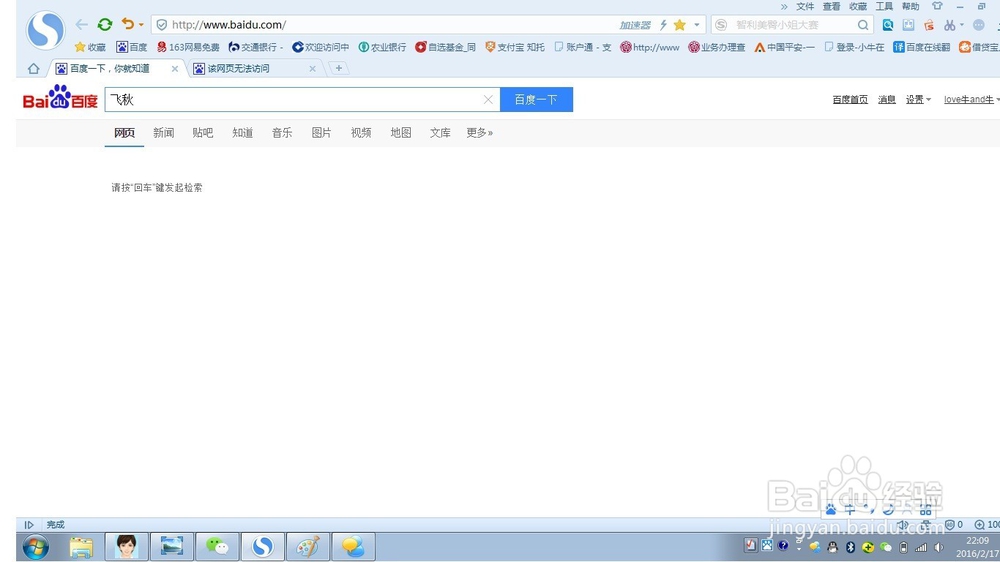Switch to the 该网页无法访问 tab
This screenshot has width=1000, height=562.
[x=253, y=68]
